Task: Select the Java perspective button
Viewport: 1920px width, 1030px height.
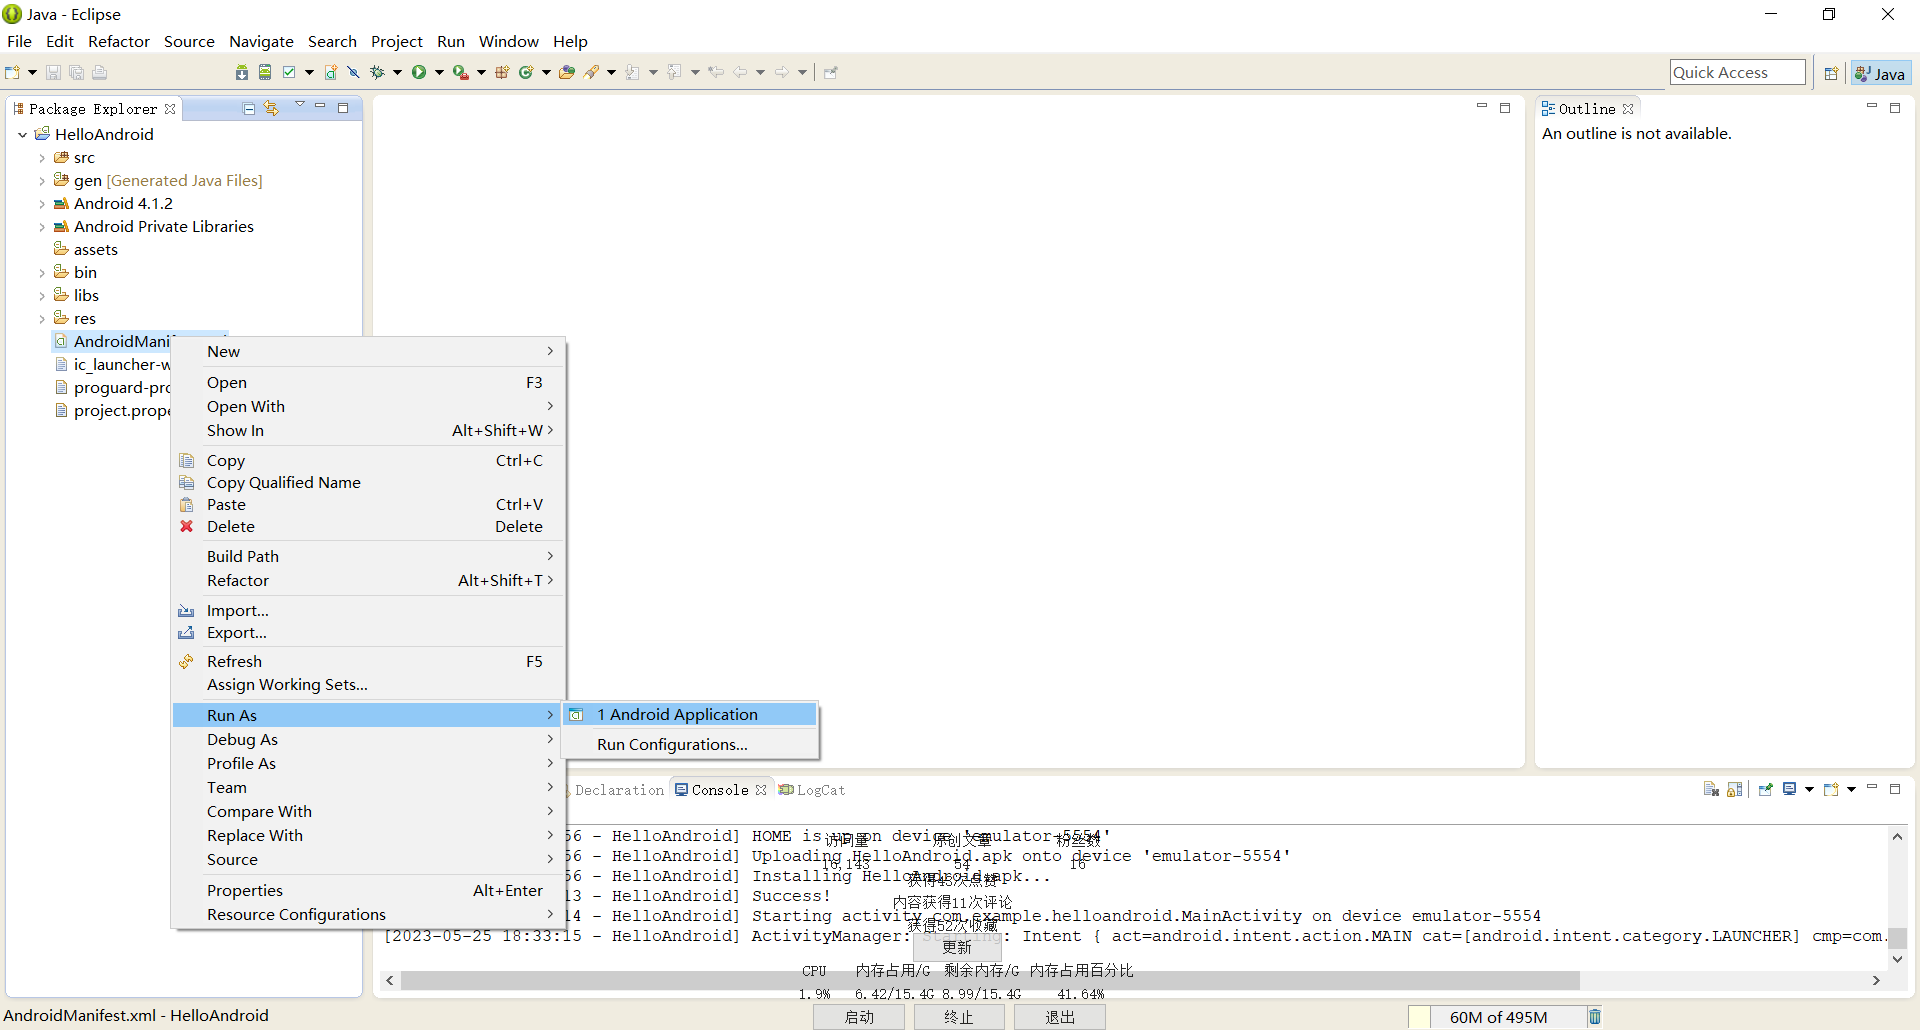Action: pyautogui.click(x=1881, y=73)
